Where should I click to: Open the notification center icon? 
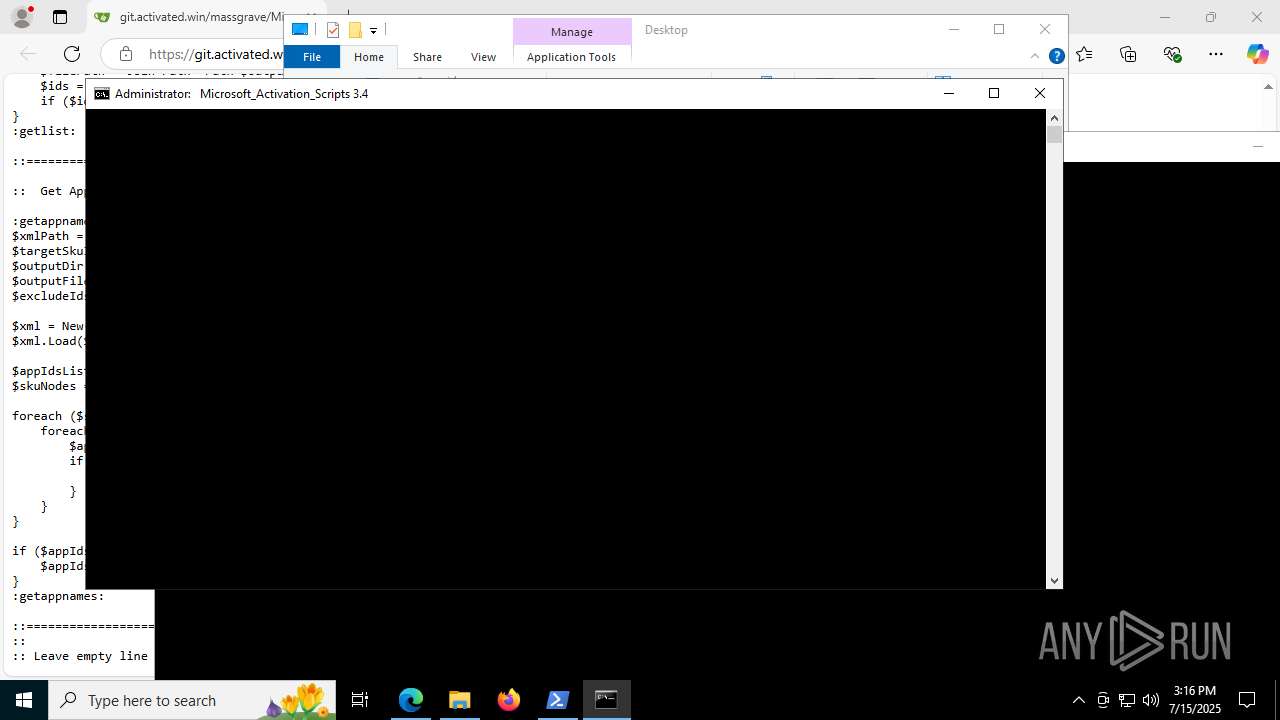(x=1247, y=700)
